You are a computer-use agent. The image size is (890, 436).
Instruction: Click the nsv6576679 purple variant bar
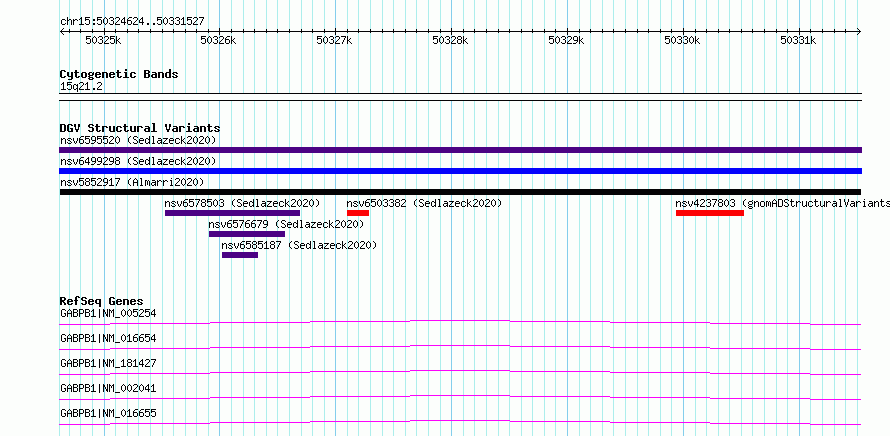[247, 234]
